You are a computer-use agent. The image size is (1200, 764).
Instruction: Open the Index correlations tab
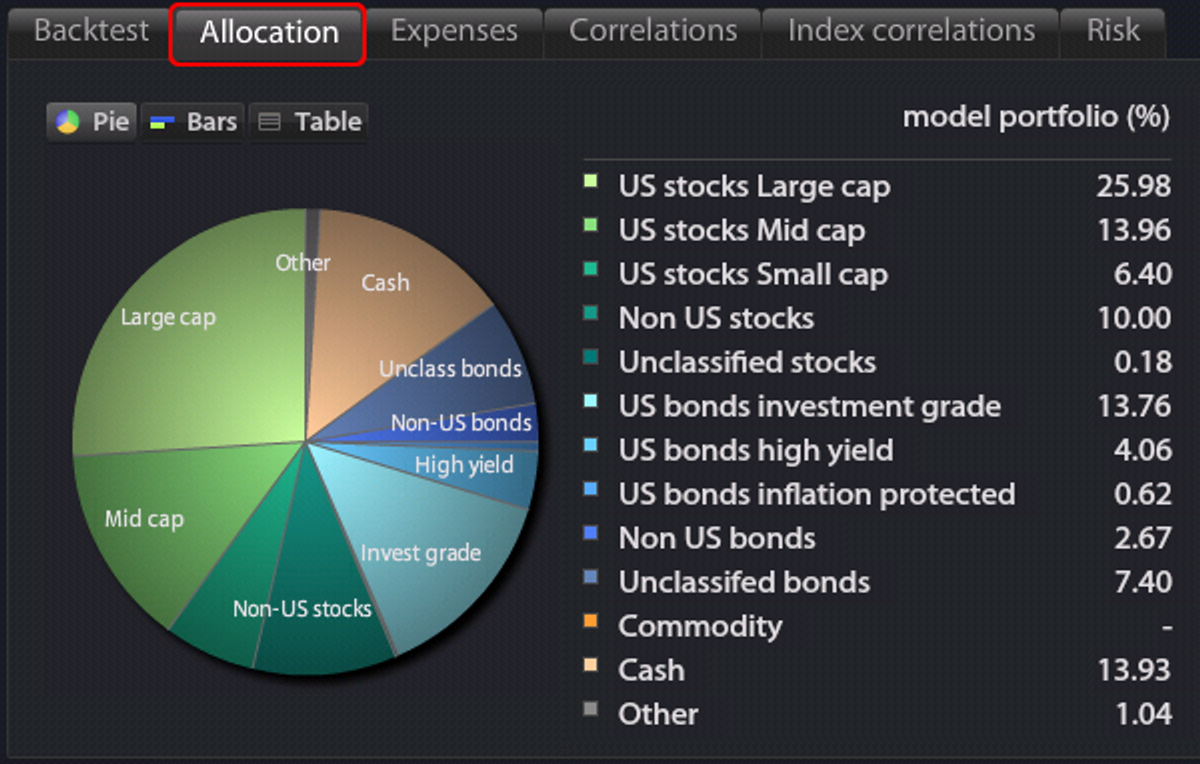(x=911, y=31)
